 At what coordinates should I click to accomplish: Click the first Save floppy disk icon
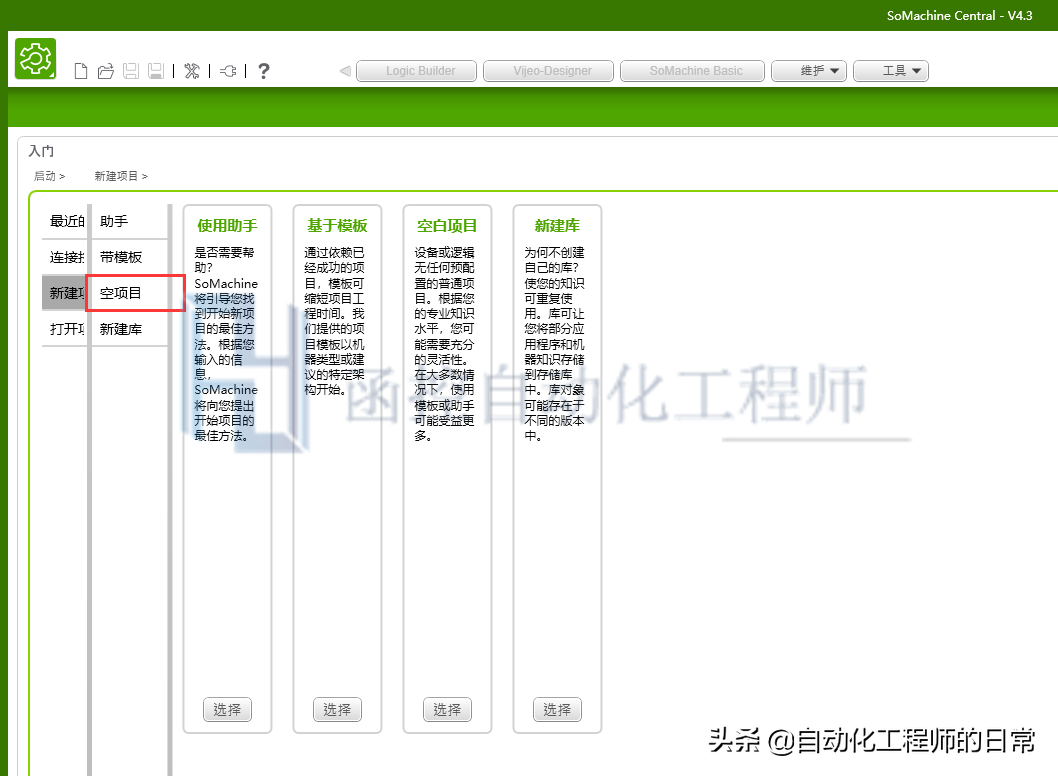click(x=131, y=71)
